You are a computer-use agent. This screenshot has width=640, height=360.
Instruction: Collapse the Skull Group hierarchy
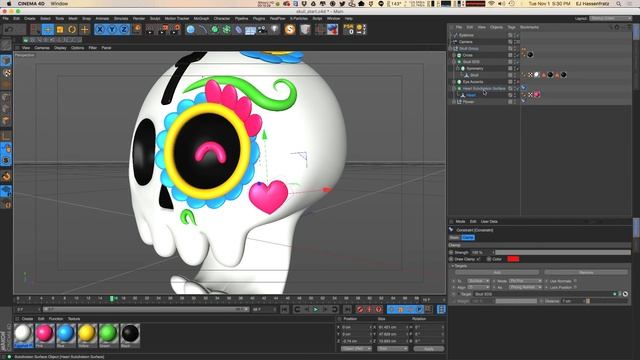click(x=451, y=49)
